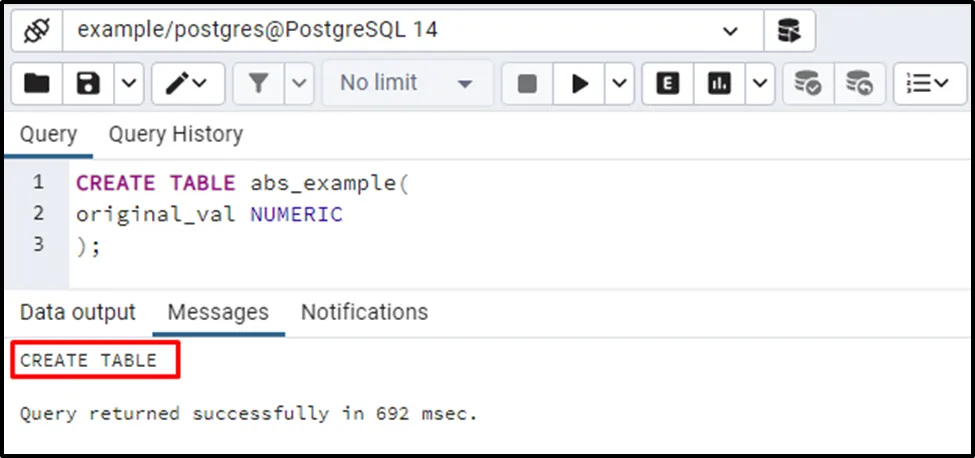Image resolution: width=975 pixels, height=458 pixels.
Task: Click the Execute query play button
Action: point(580,84)
